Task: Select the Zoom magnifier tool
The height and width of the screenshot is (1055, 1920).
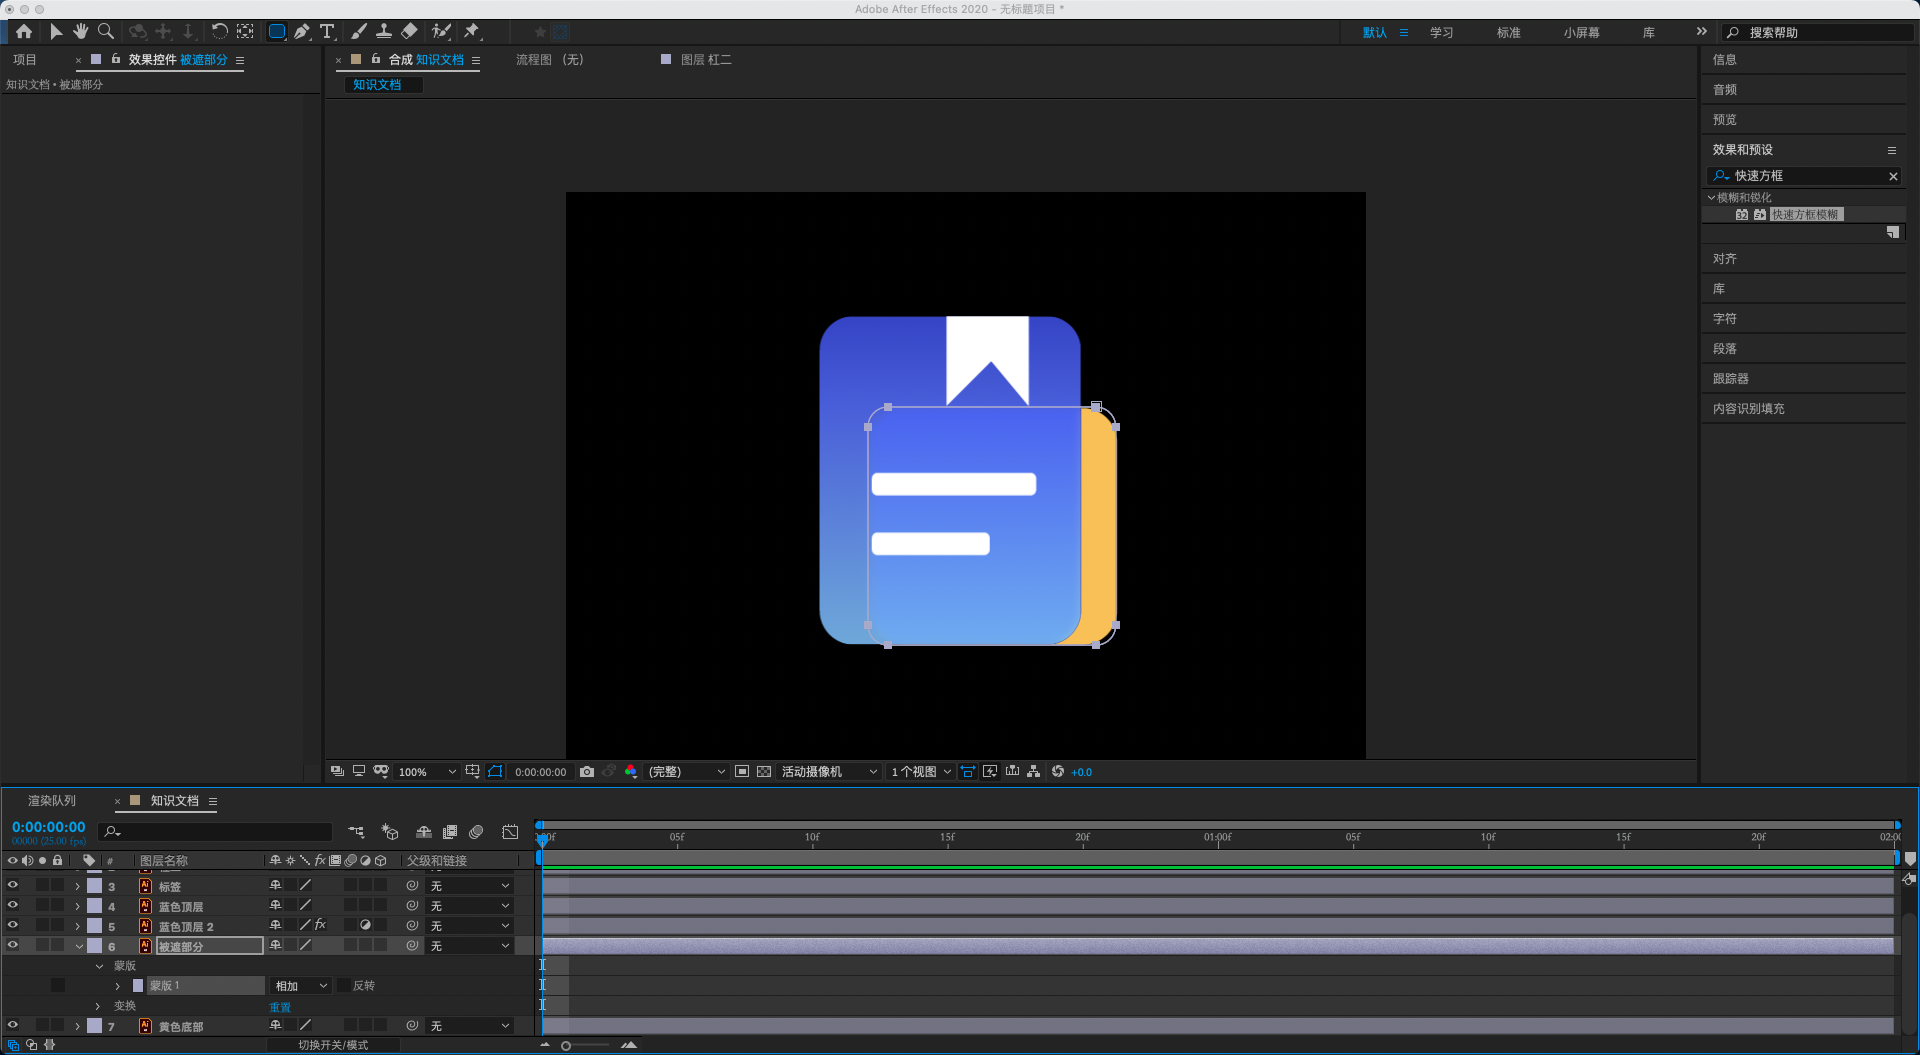Action: click(x=106, y=32)
